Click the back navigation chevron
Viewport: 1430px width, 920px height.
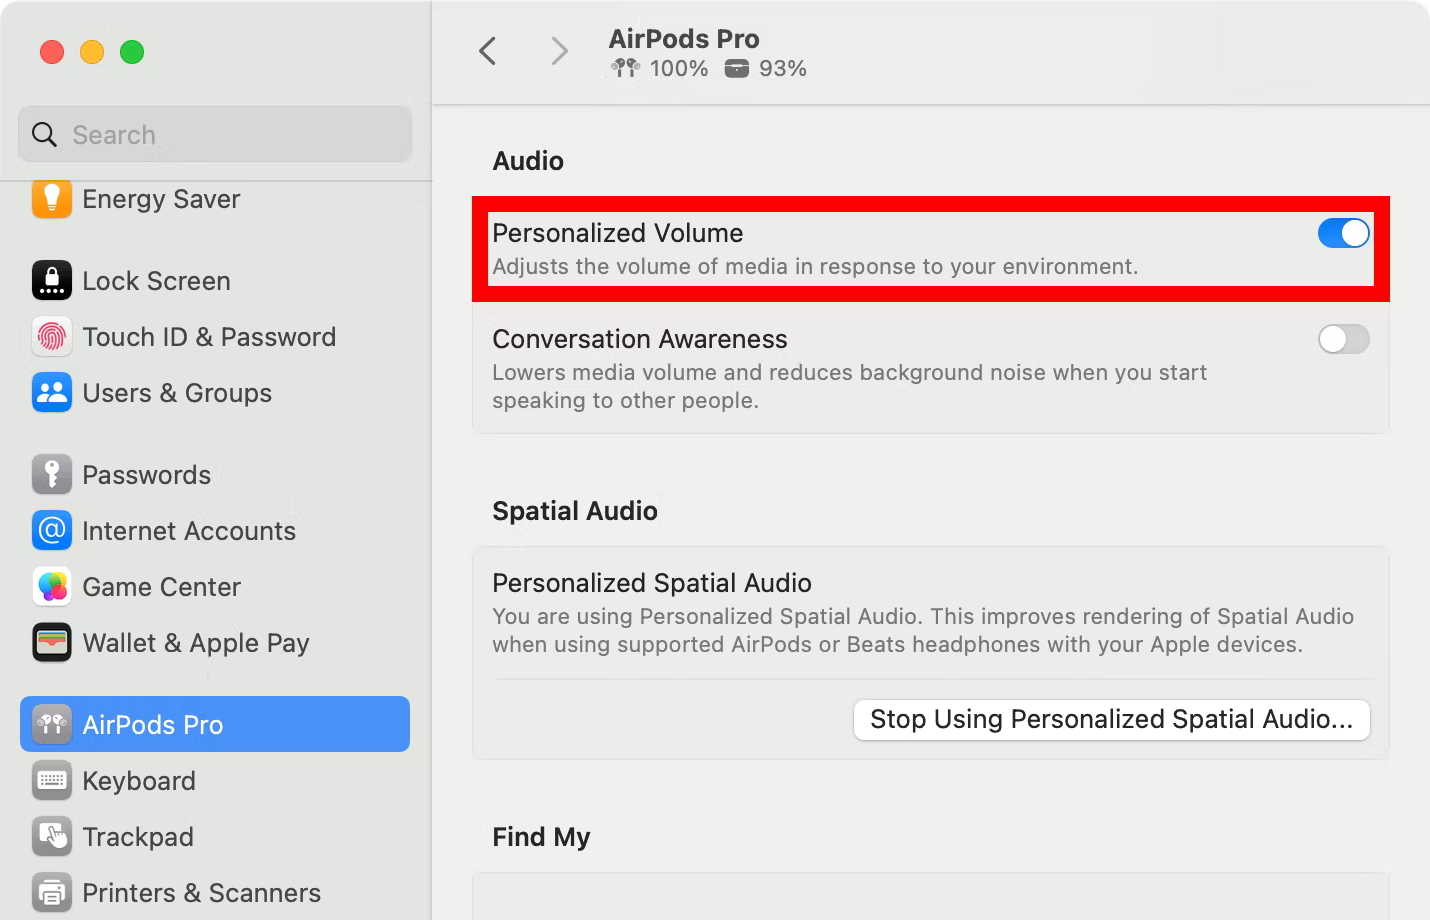point(488,51)
